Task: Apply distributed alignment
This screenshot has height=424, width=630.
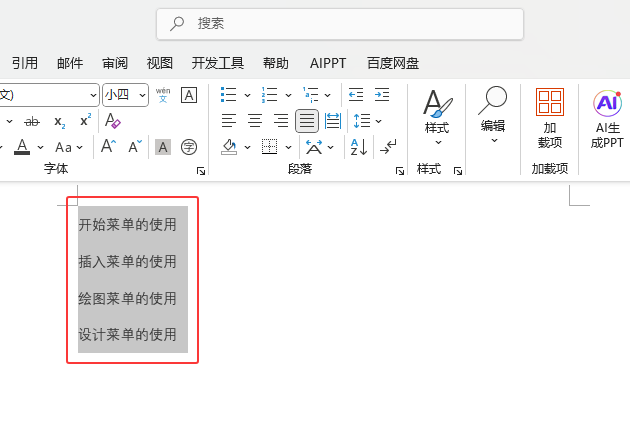Action: [333, 121]
